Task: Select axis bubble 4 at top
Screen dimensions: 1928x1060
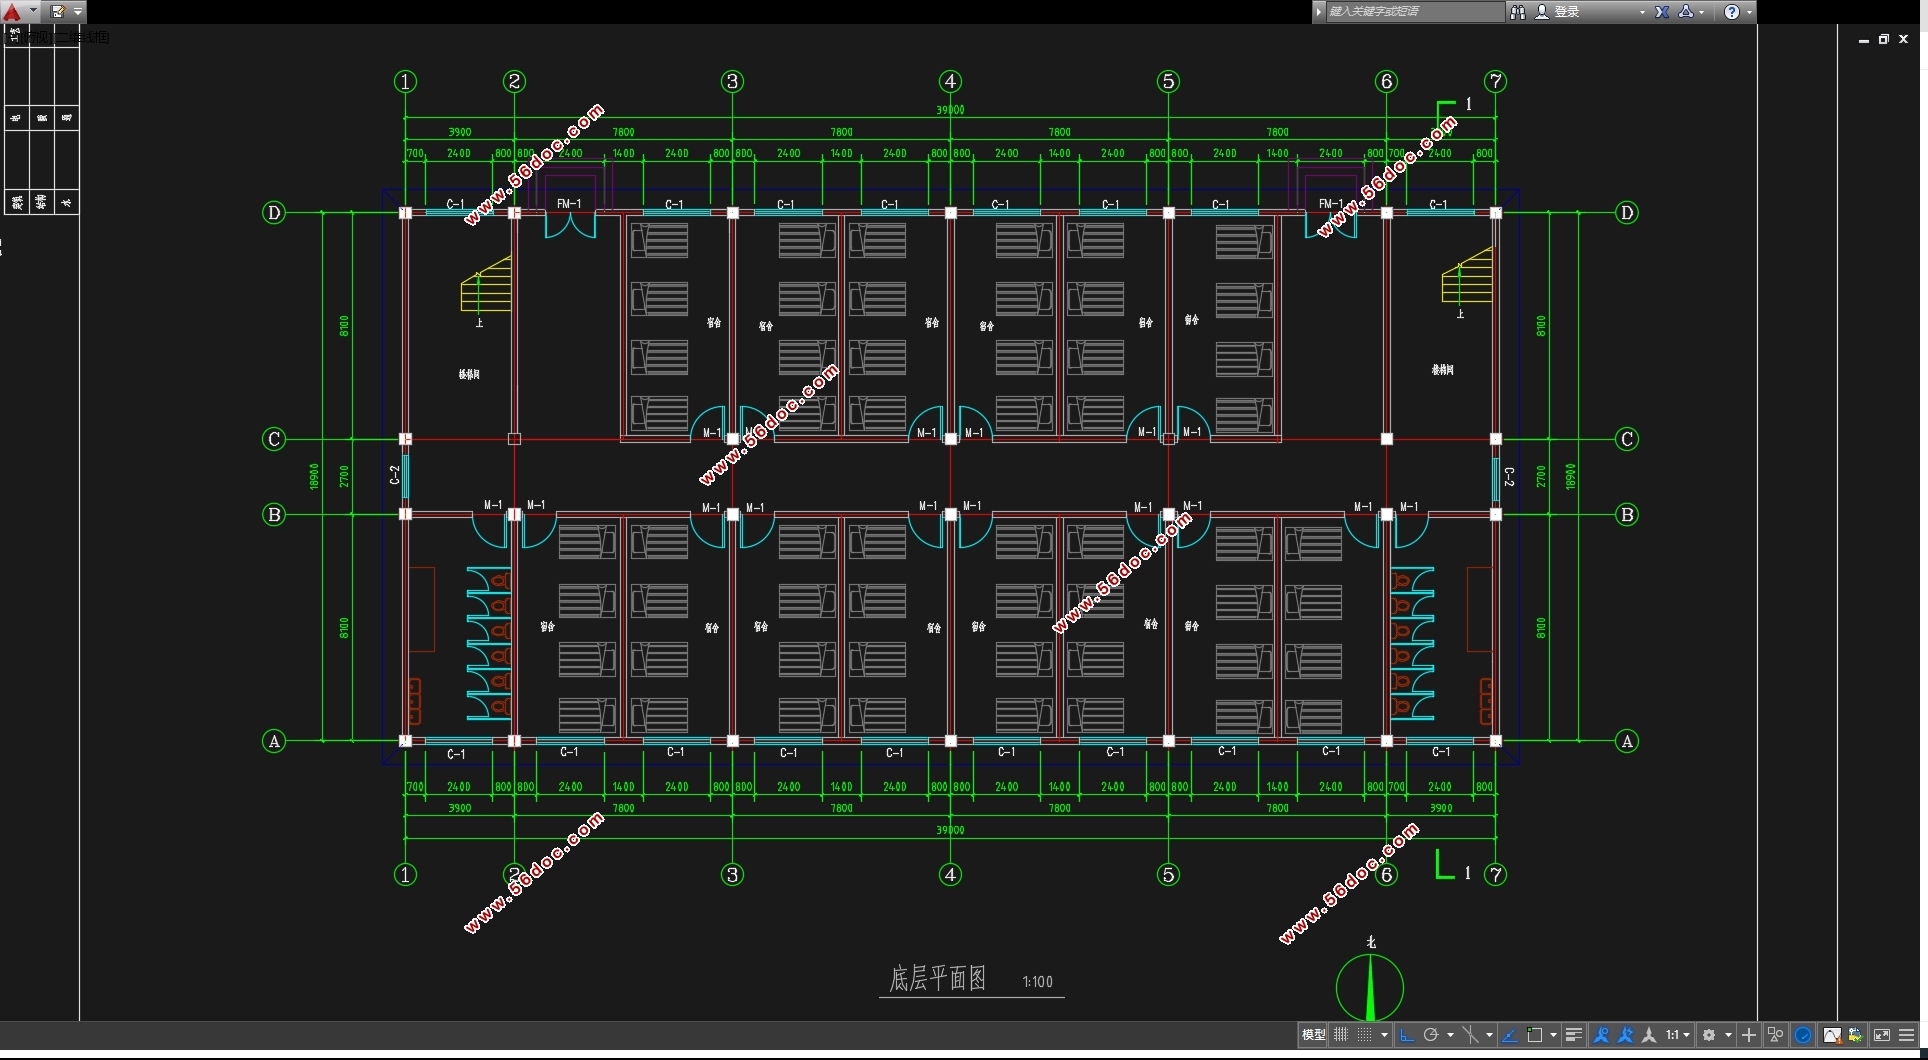Action: click(950, 81)
